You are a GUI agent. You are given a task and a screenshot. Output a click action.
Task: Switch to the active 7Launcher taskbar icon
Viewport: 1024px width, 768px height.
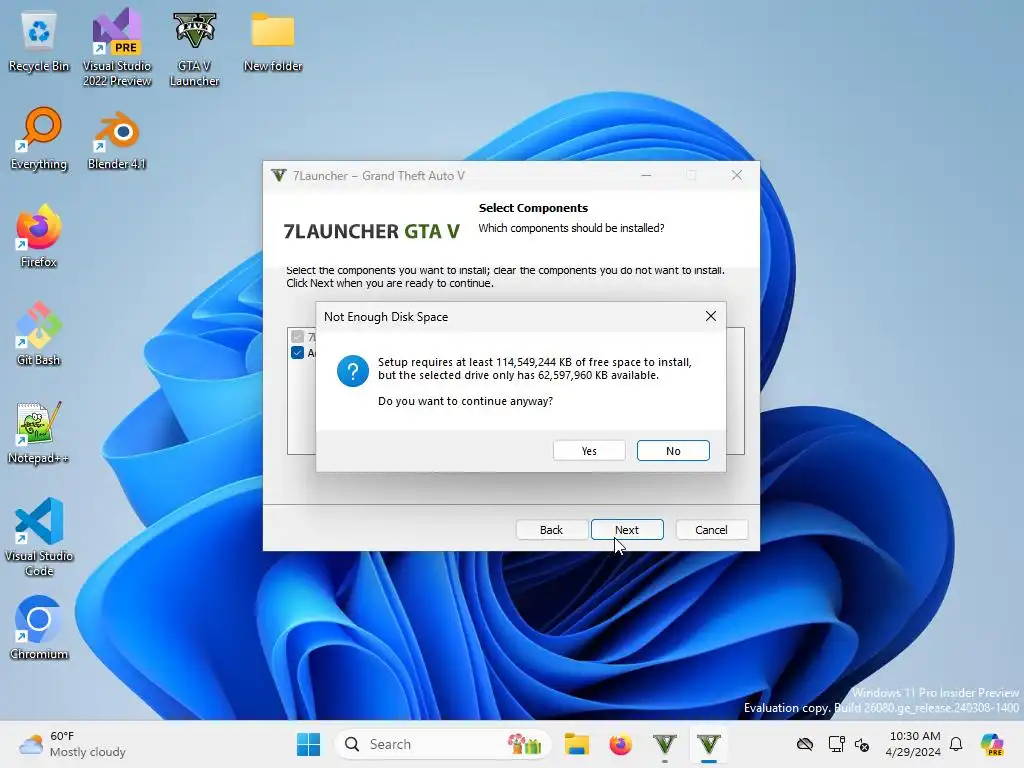[709, 744]
